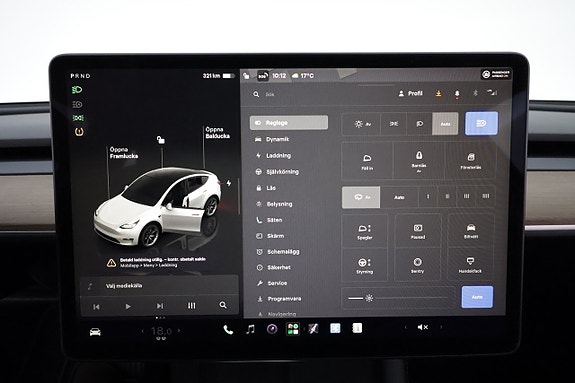The image size is (575, 383).
Task: Select parking lights mode
Action: click(x=394, y=124)
